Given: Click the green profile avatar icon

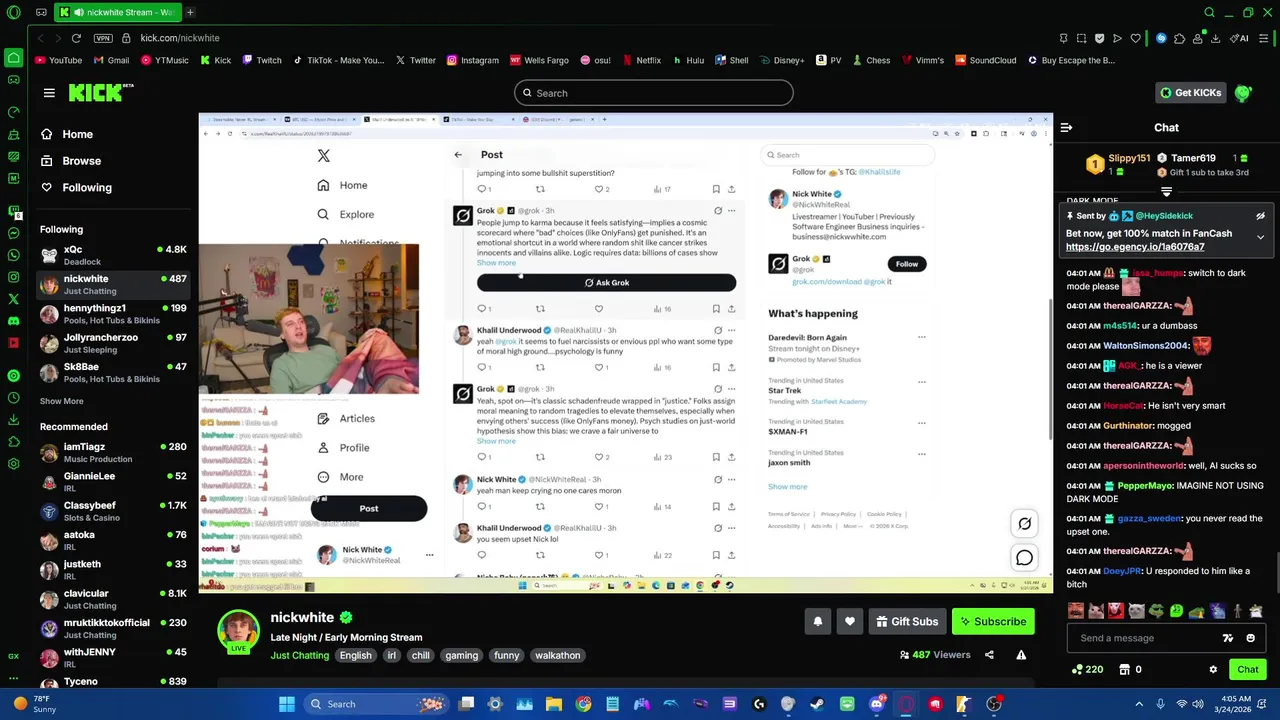Looking at the screenshot, I should [1243, 93].
